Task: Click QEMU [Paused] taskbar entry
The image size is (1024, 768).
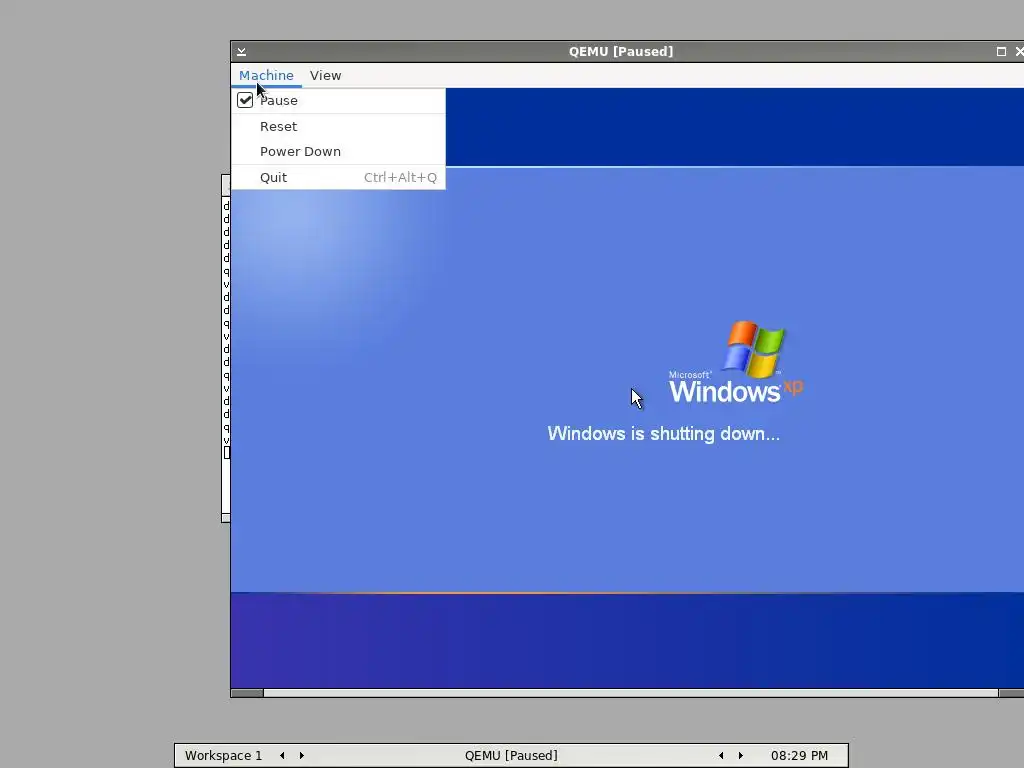Action: tap(511, 756)
